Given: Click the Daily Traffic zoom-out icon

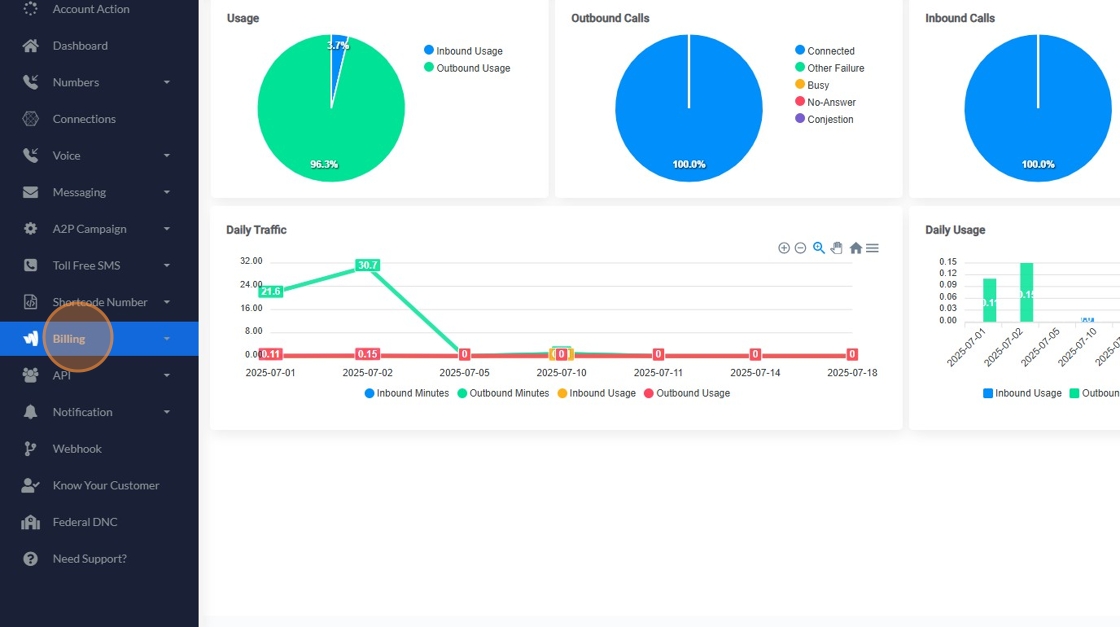Looking at the screenshot, I should [801, 248].
